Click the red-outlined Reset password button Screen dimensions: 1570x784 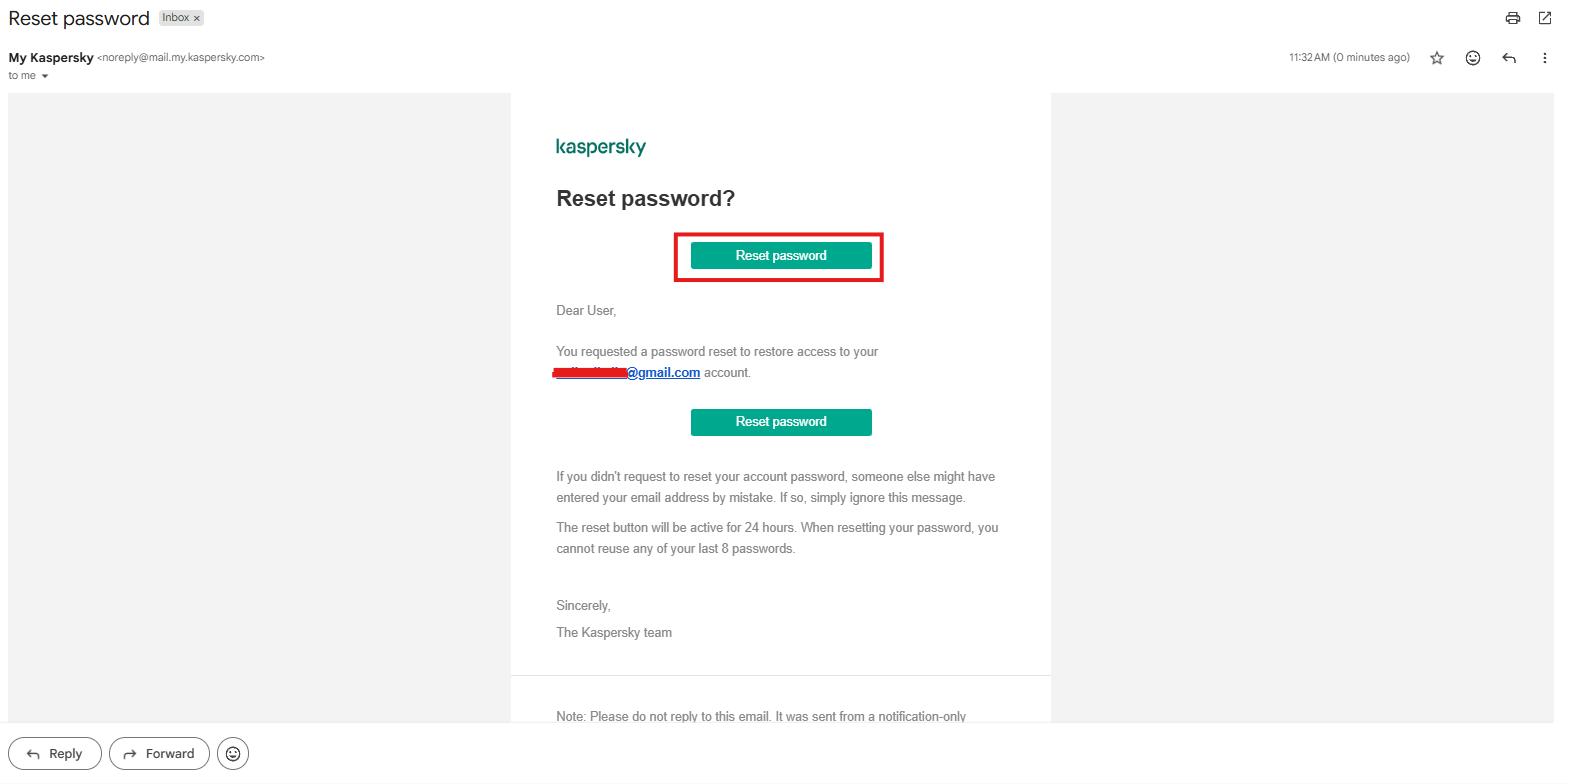pos(781,256)
